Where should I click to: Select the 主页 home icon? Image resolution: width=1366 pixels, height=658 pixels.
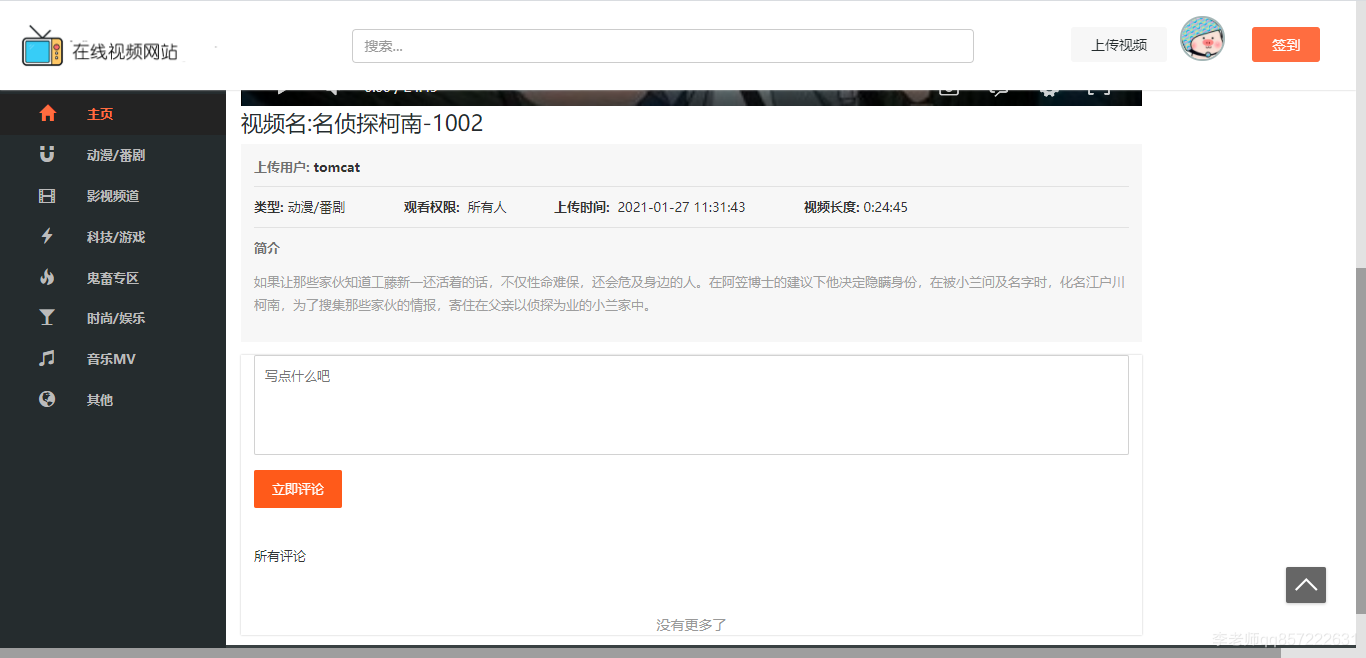[x=47, y=113]
